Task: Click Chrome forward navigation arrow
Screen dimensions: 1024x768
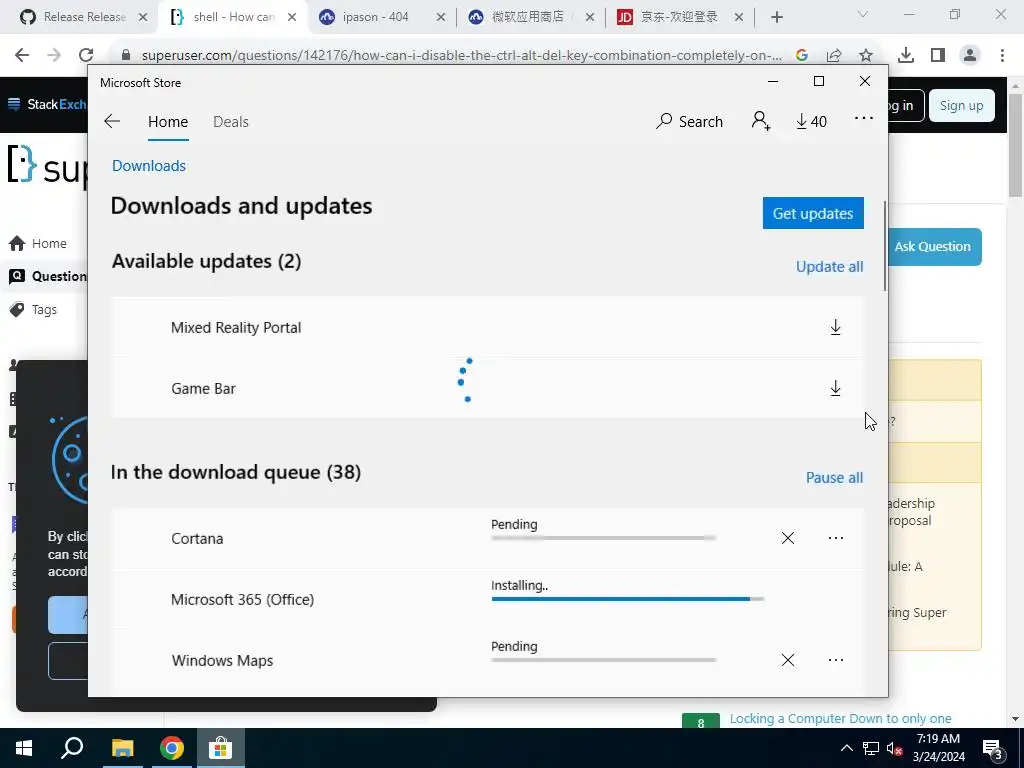Action: click(54, 55)
